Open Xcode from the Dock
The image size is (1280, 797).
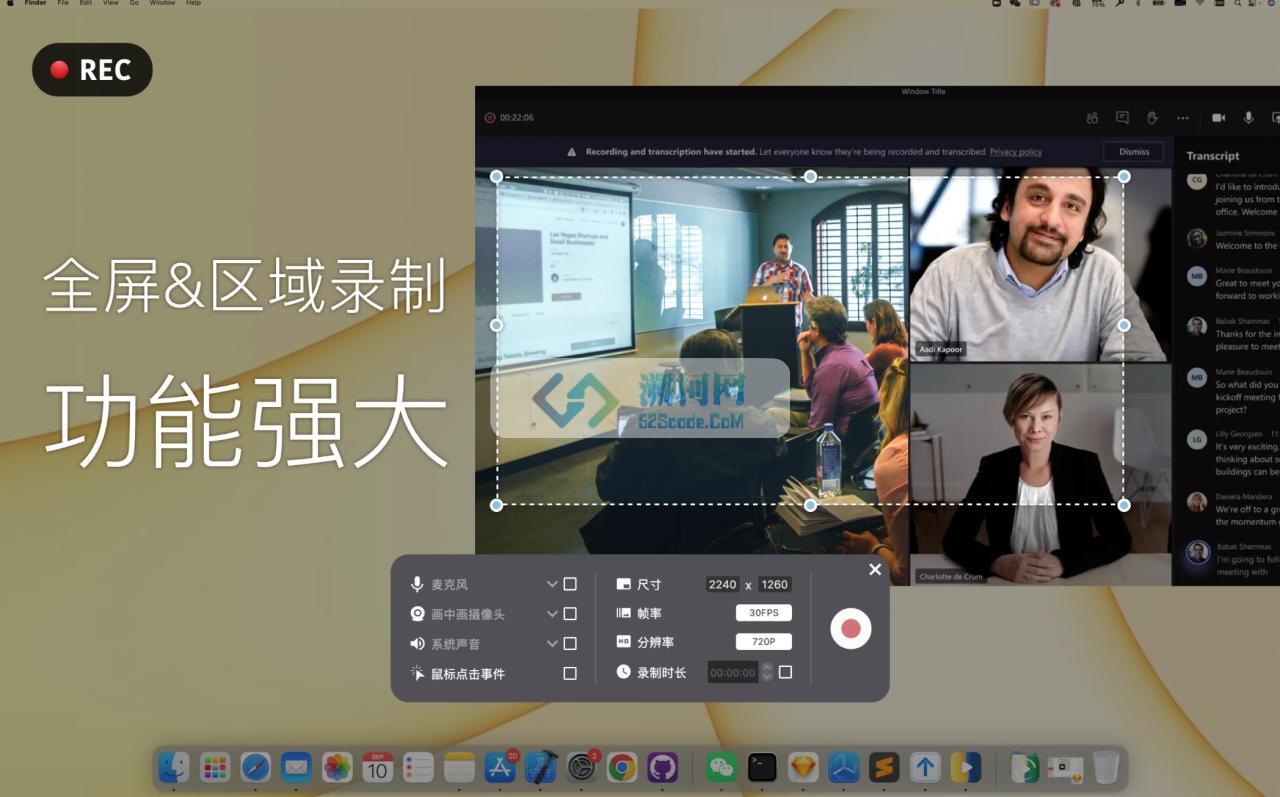click(541, 767)
